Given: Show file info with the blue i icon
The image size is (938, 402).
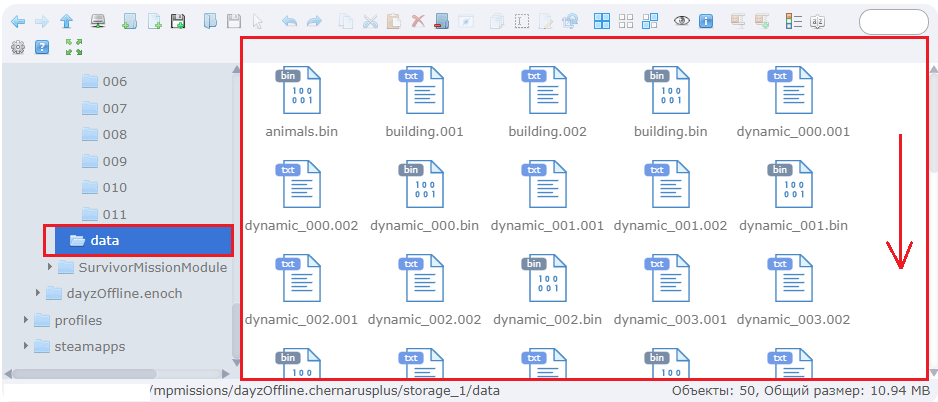Looking at the screenshot, I should [x=706, y=22].
